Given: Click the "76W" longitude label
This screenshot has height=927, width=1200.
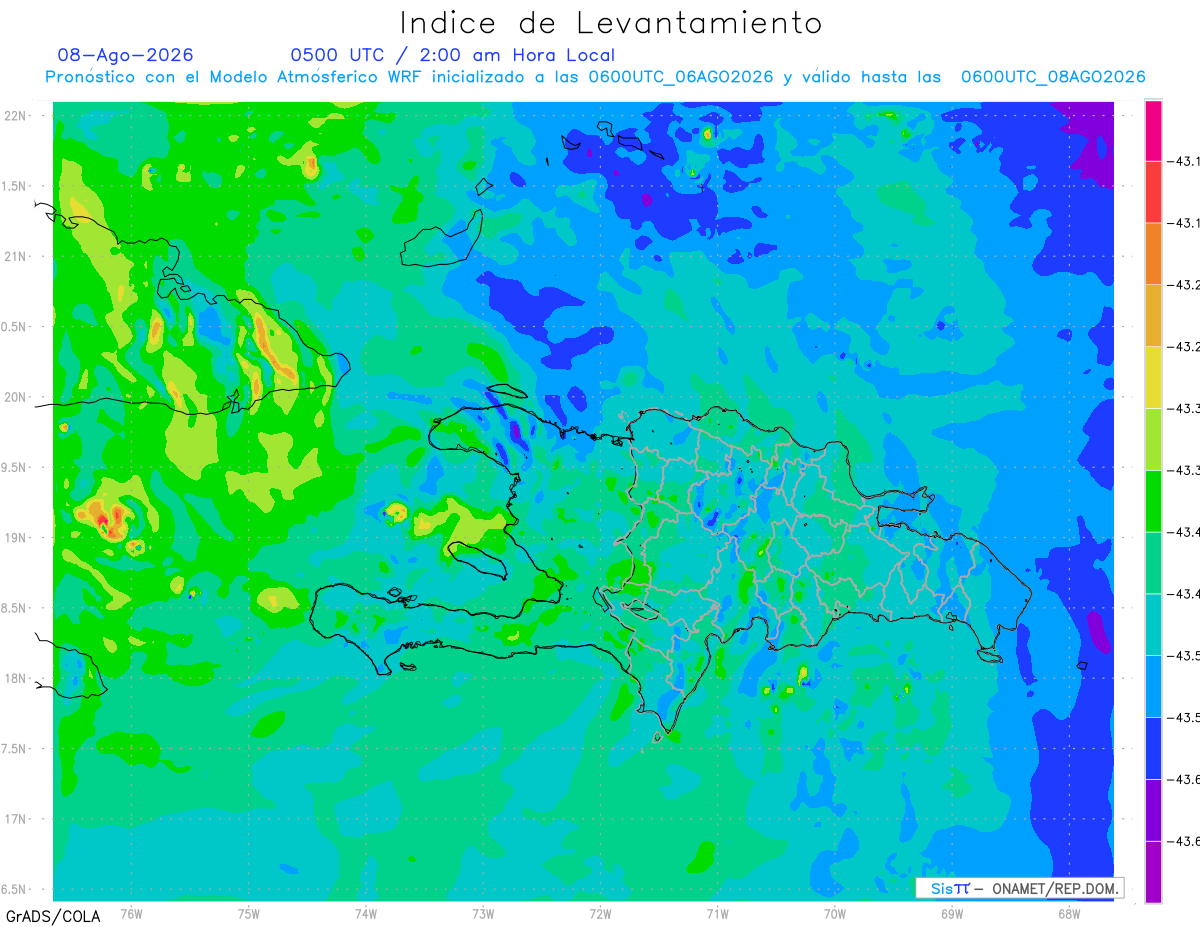Looking at the screenshot, I should click(x=131, y=914).
